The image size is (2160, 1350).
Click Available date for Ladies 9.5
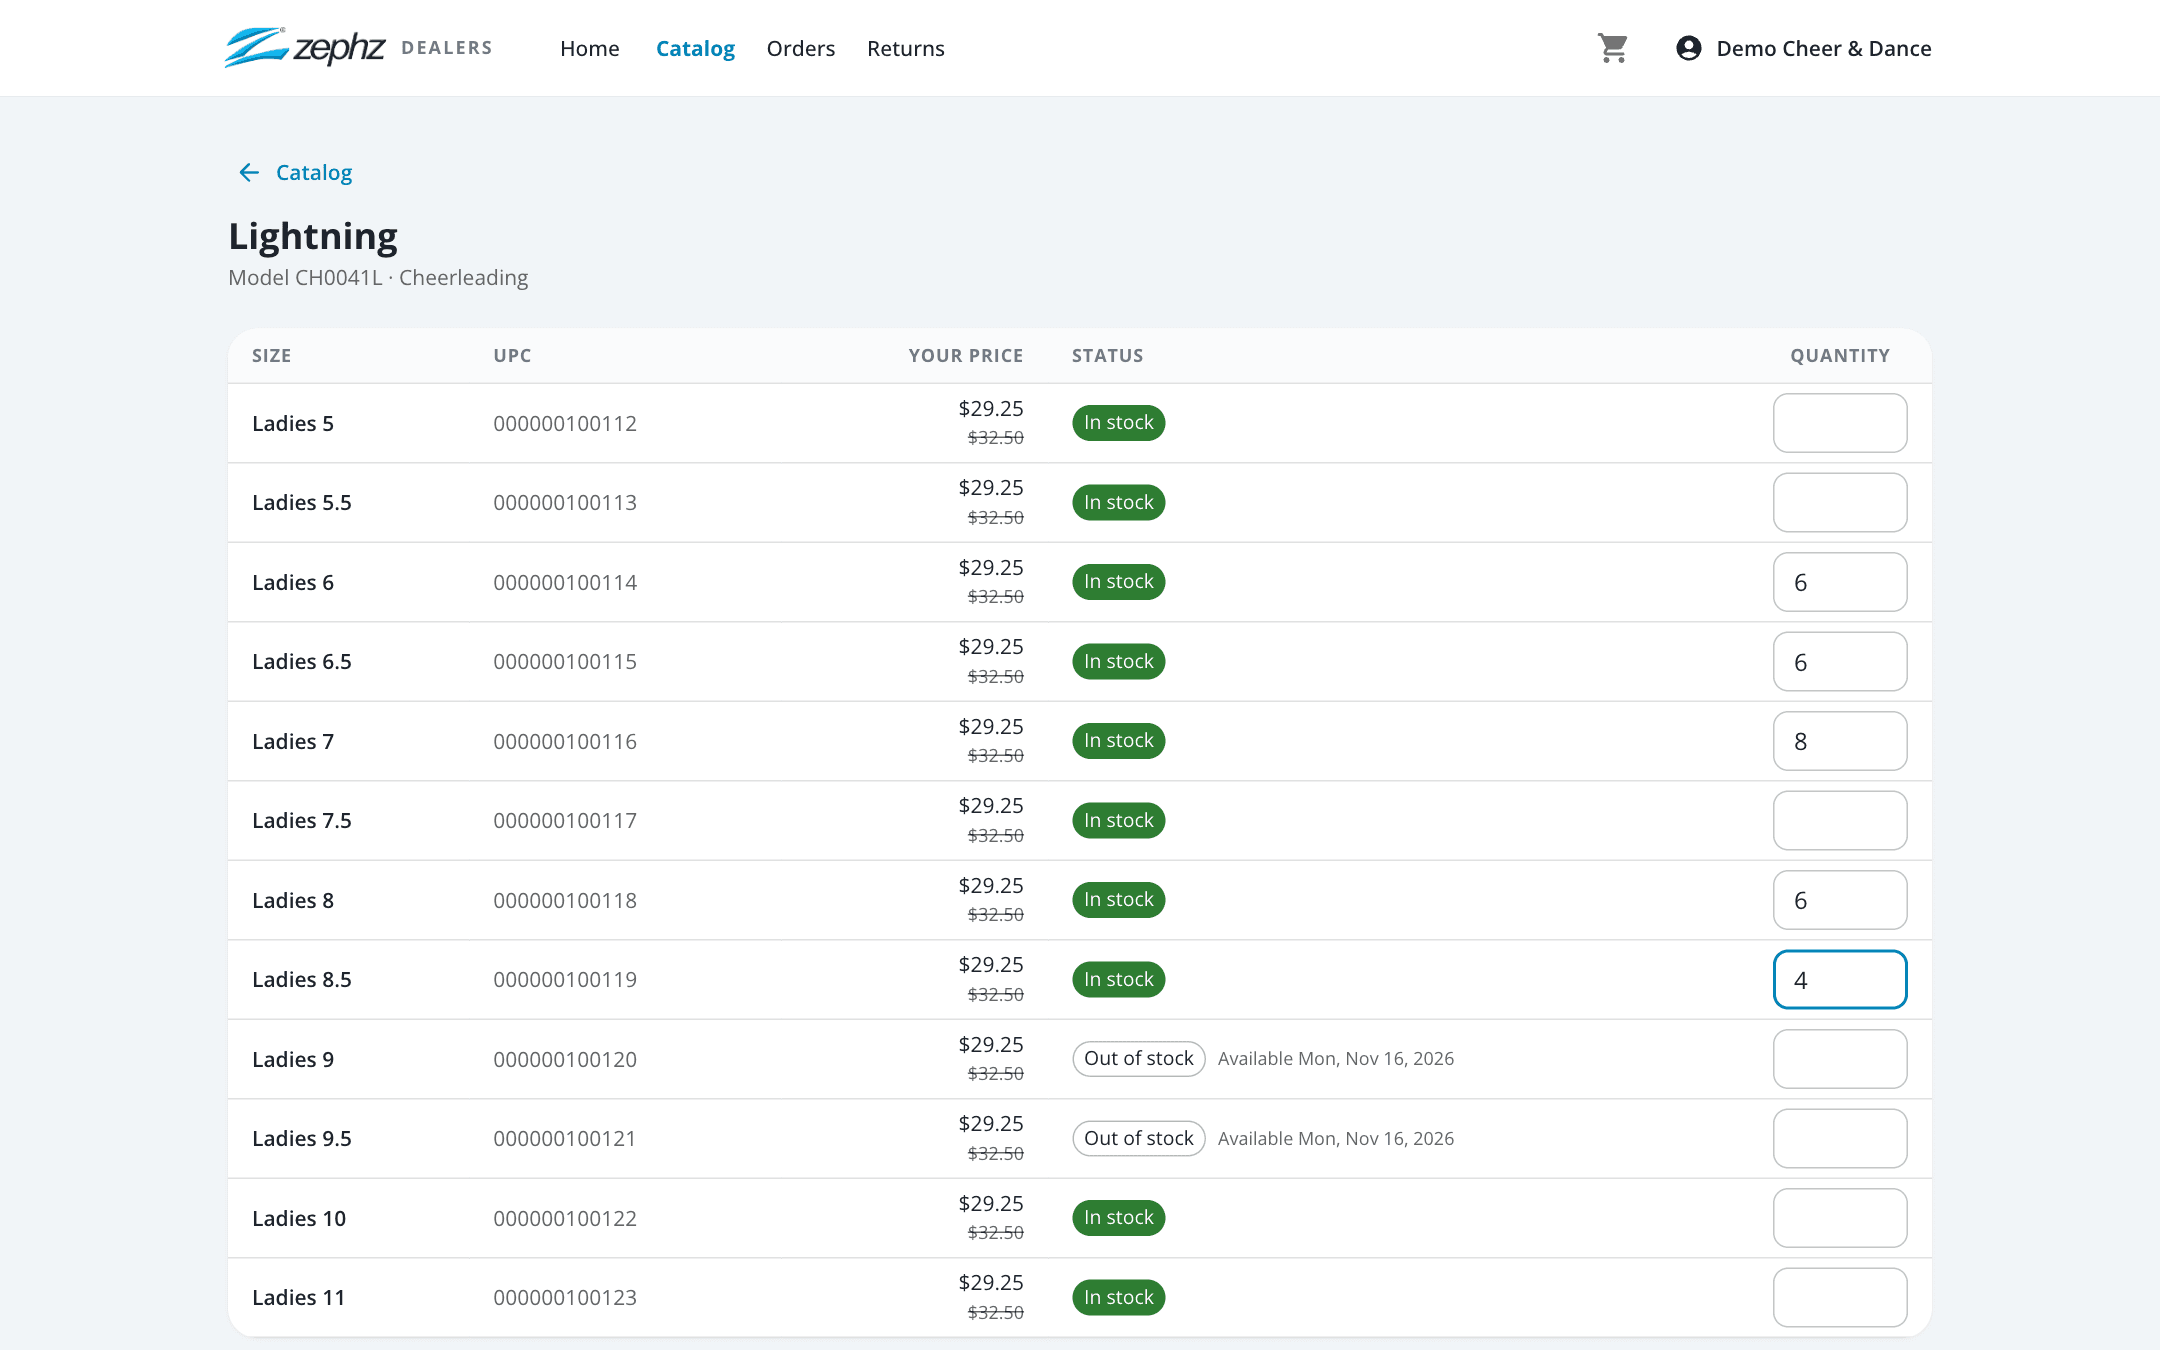[1336, 1138]
